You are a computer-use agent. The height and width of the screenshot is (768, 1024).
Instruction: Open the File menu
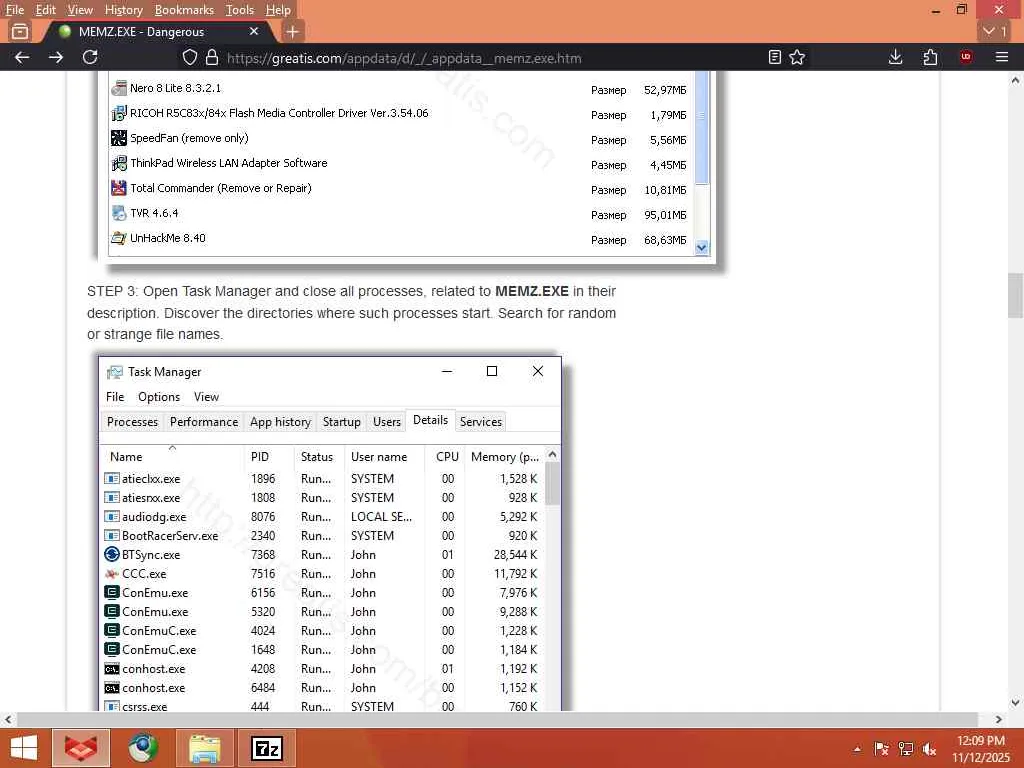click(x=14, y=10)
